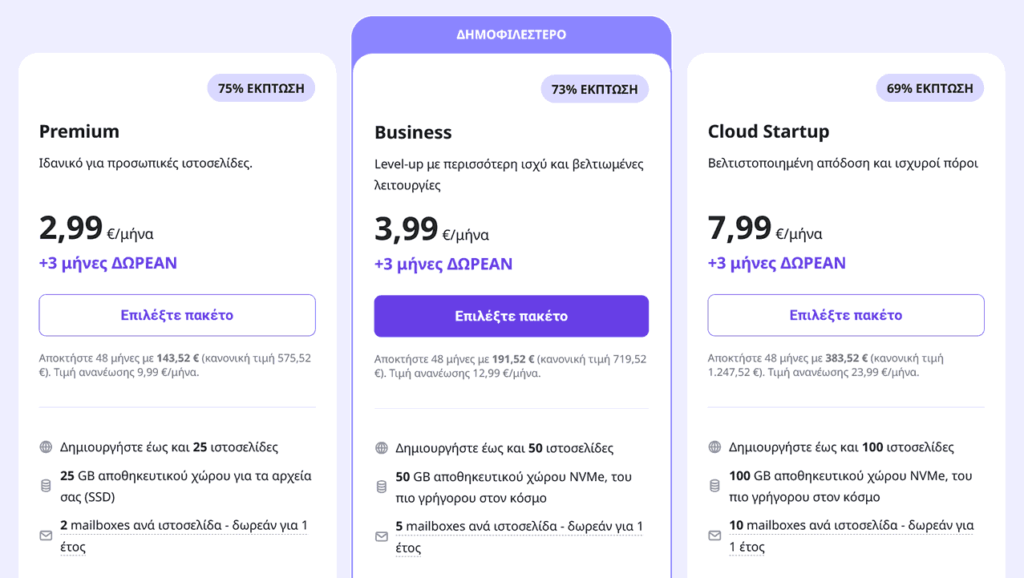The image size is (1024, 578).
Task: Click the database icon in Business plan
Action: [381, 487]
